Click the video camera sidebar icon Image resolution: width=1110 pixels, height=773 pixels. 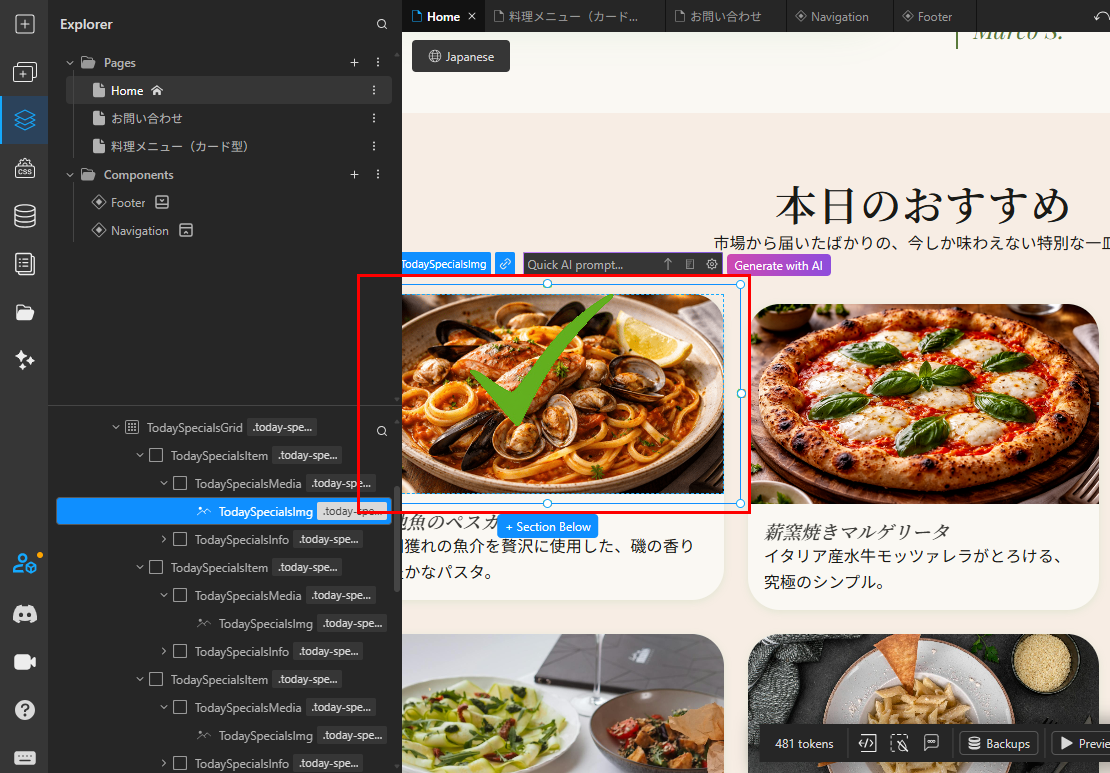pyautogui.click(x=25, y=662)
